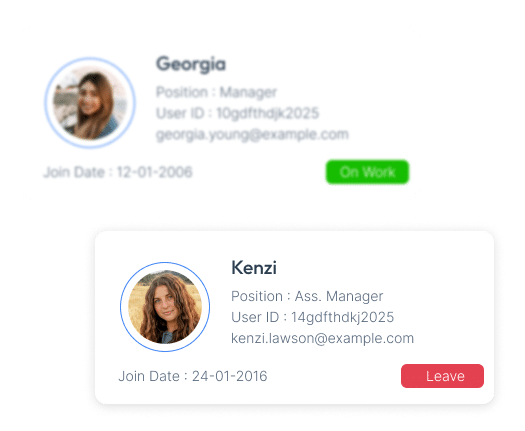This screenshot has width=525, height=431.
Task: Click Georgia's User ID 10gdfthdjk2025
Action: [x=237, y=113]
